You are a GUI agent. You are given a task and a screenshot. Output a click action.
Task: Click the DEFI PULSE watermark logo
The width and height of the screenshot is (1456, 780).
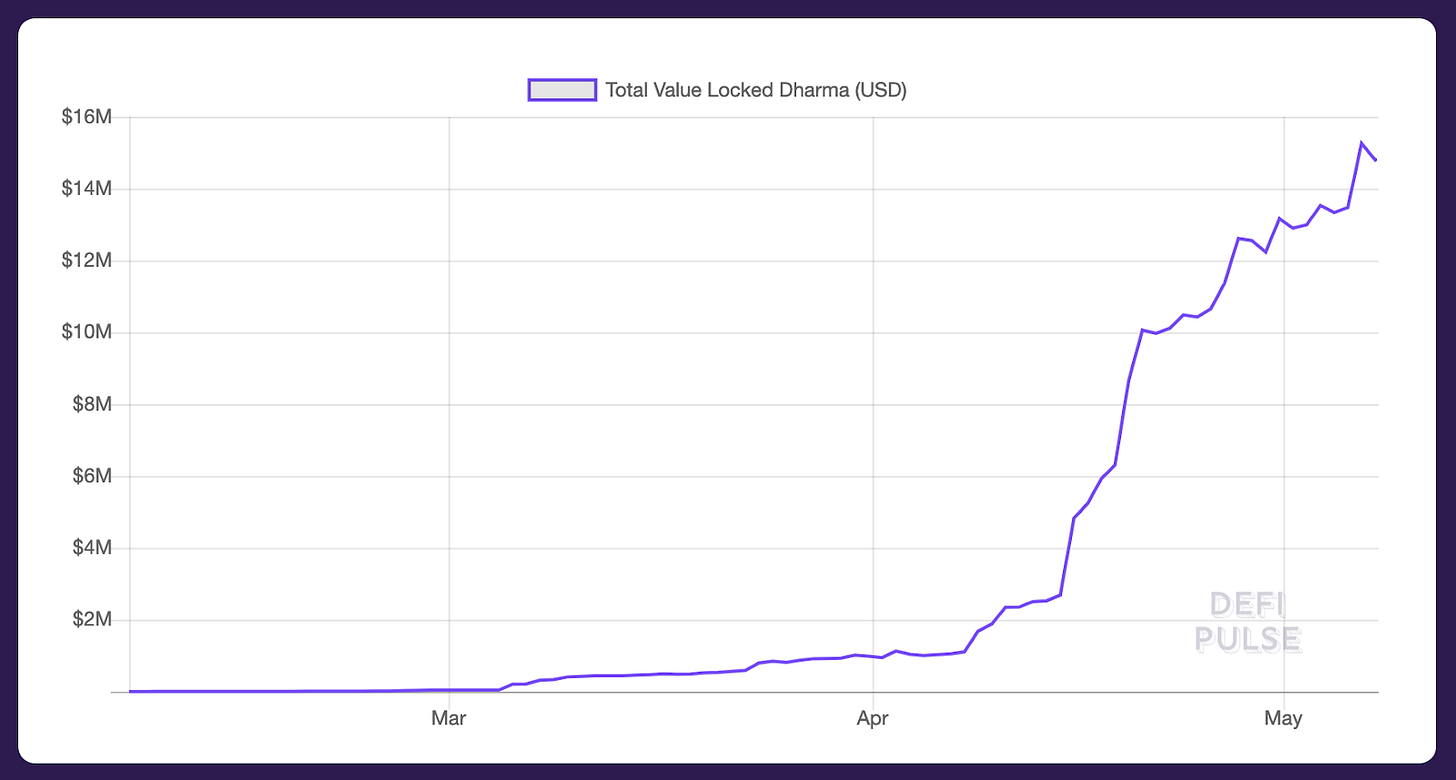click(1248, 621)
